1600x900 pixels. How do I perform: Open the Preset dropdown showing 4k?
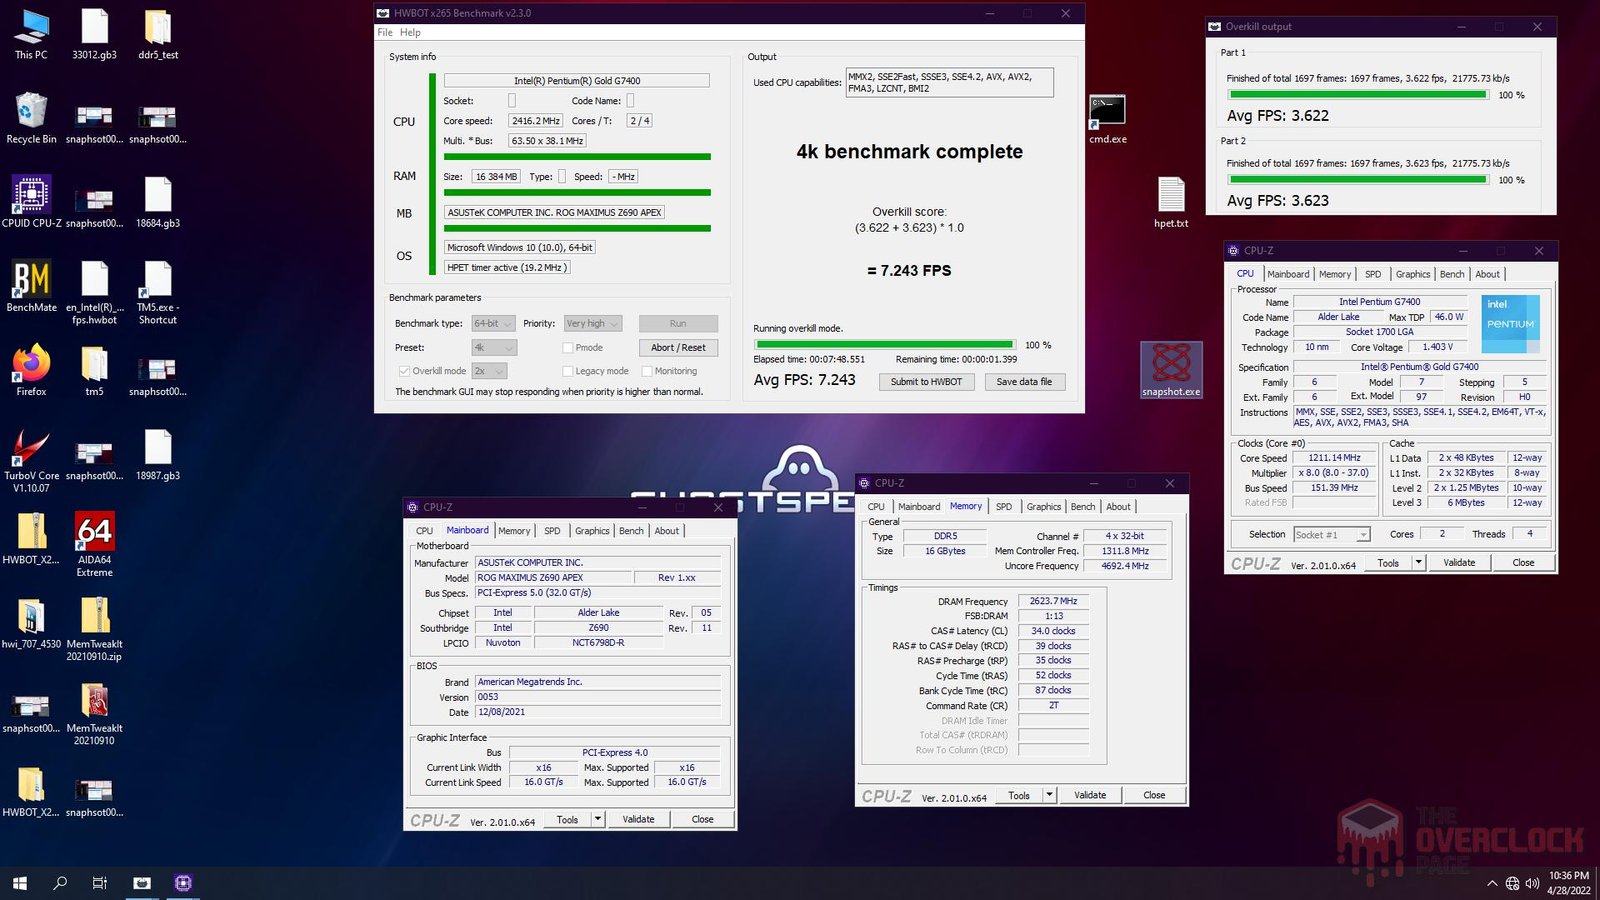pyautogui.click(x=492, y=347)
